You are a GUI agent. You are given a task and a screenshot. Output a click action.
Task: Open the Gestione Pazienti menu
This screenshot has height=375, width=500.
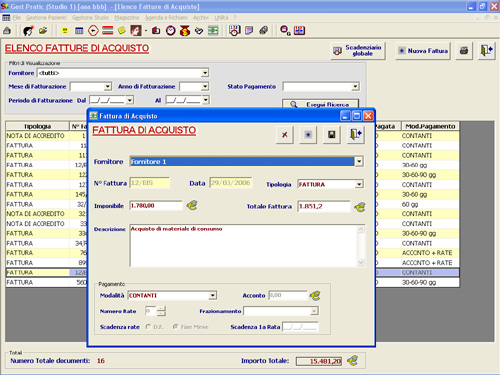pos(46,17)
